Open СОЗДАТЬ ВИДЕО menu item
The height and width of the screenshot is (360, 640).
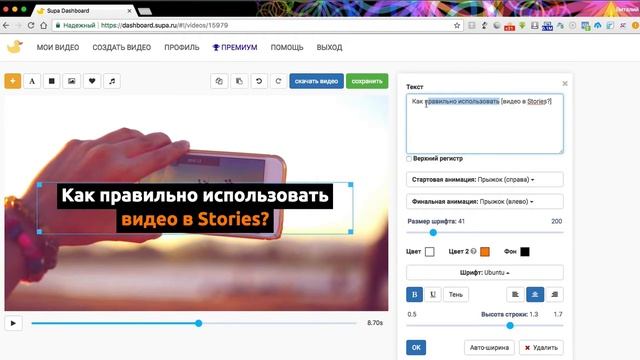(x=122, y=47)
